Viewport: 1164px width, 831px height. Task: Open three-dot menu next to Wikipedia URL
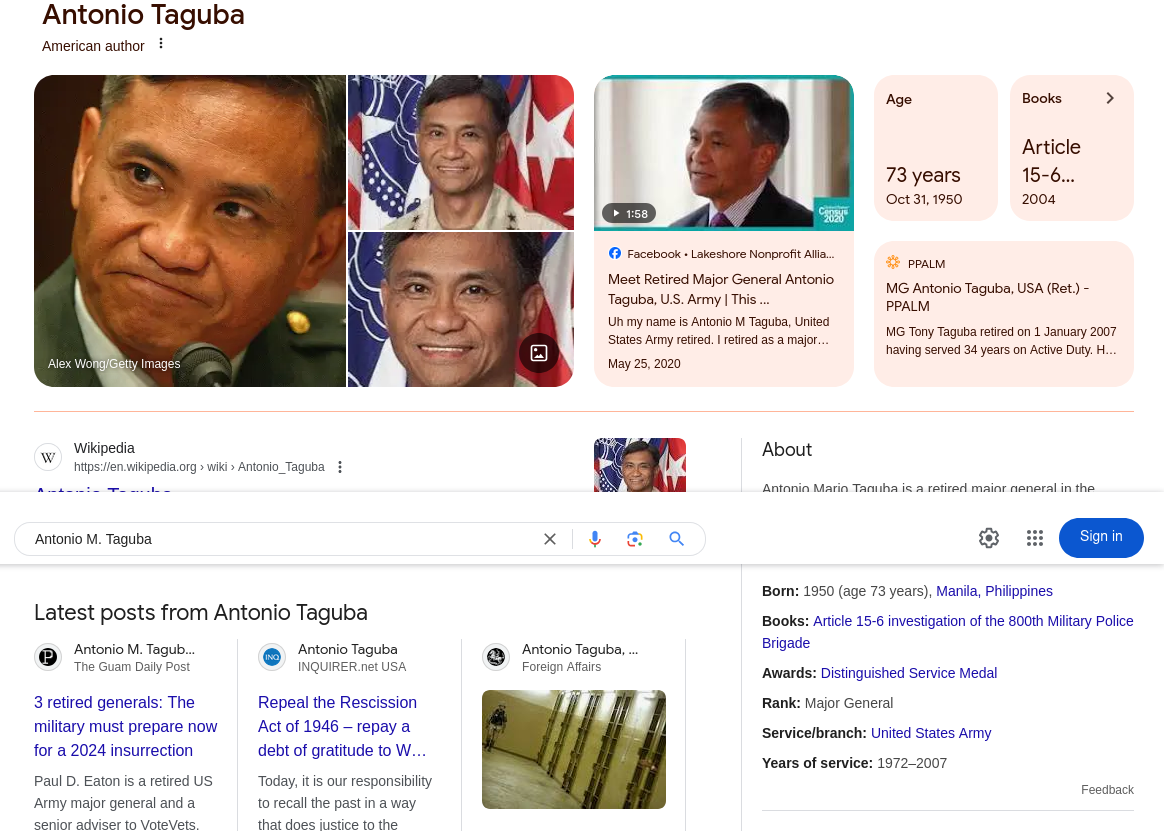(340, 467)
